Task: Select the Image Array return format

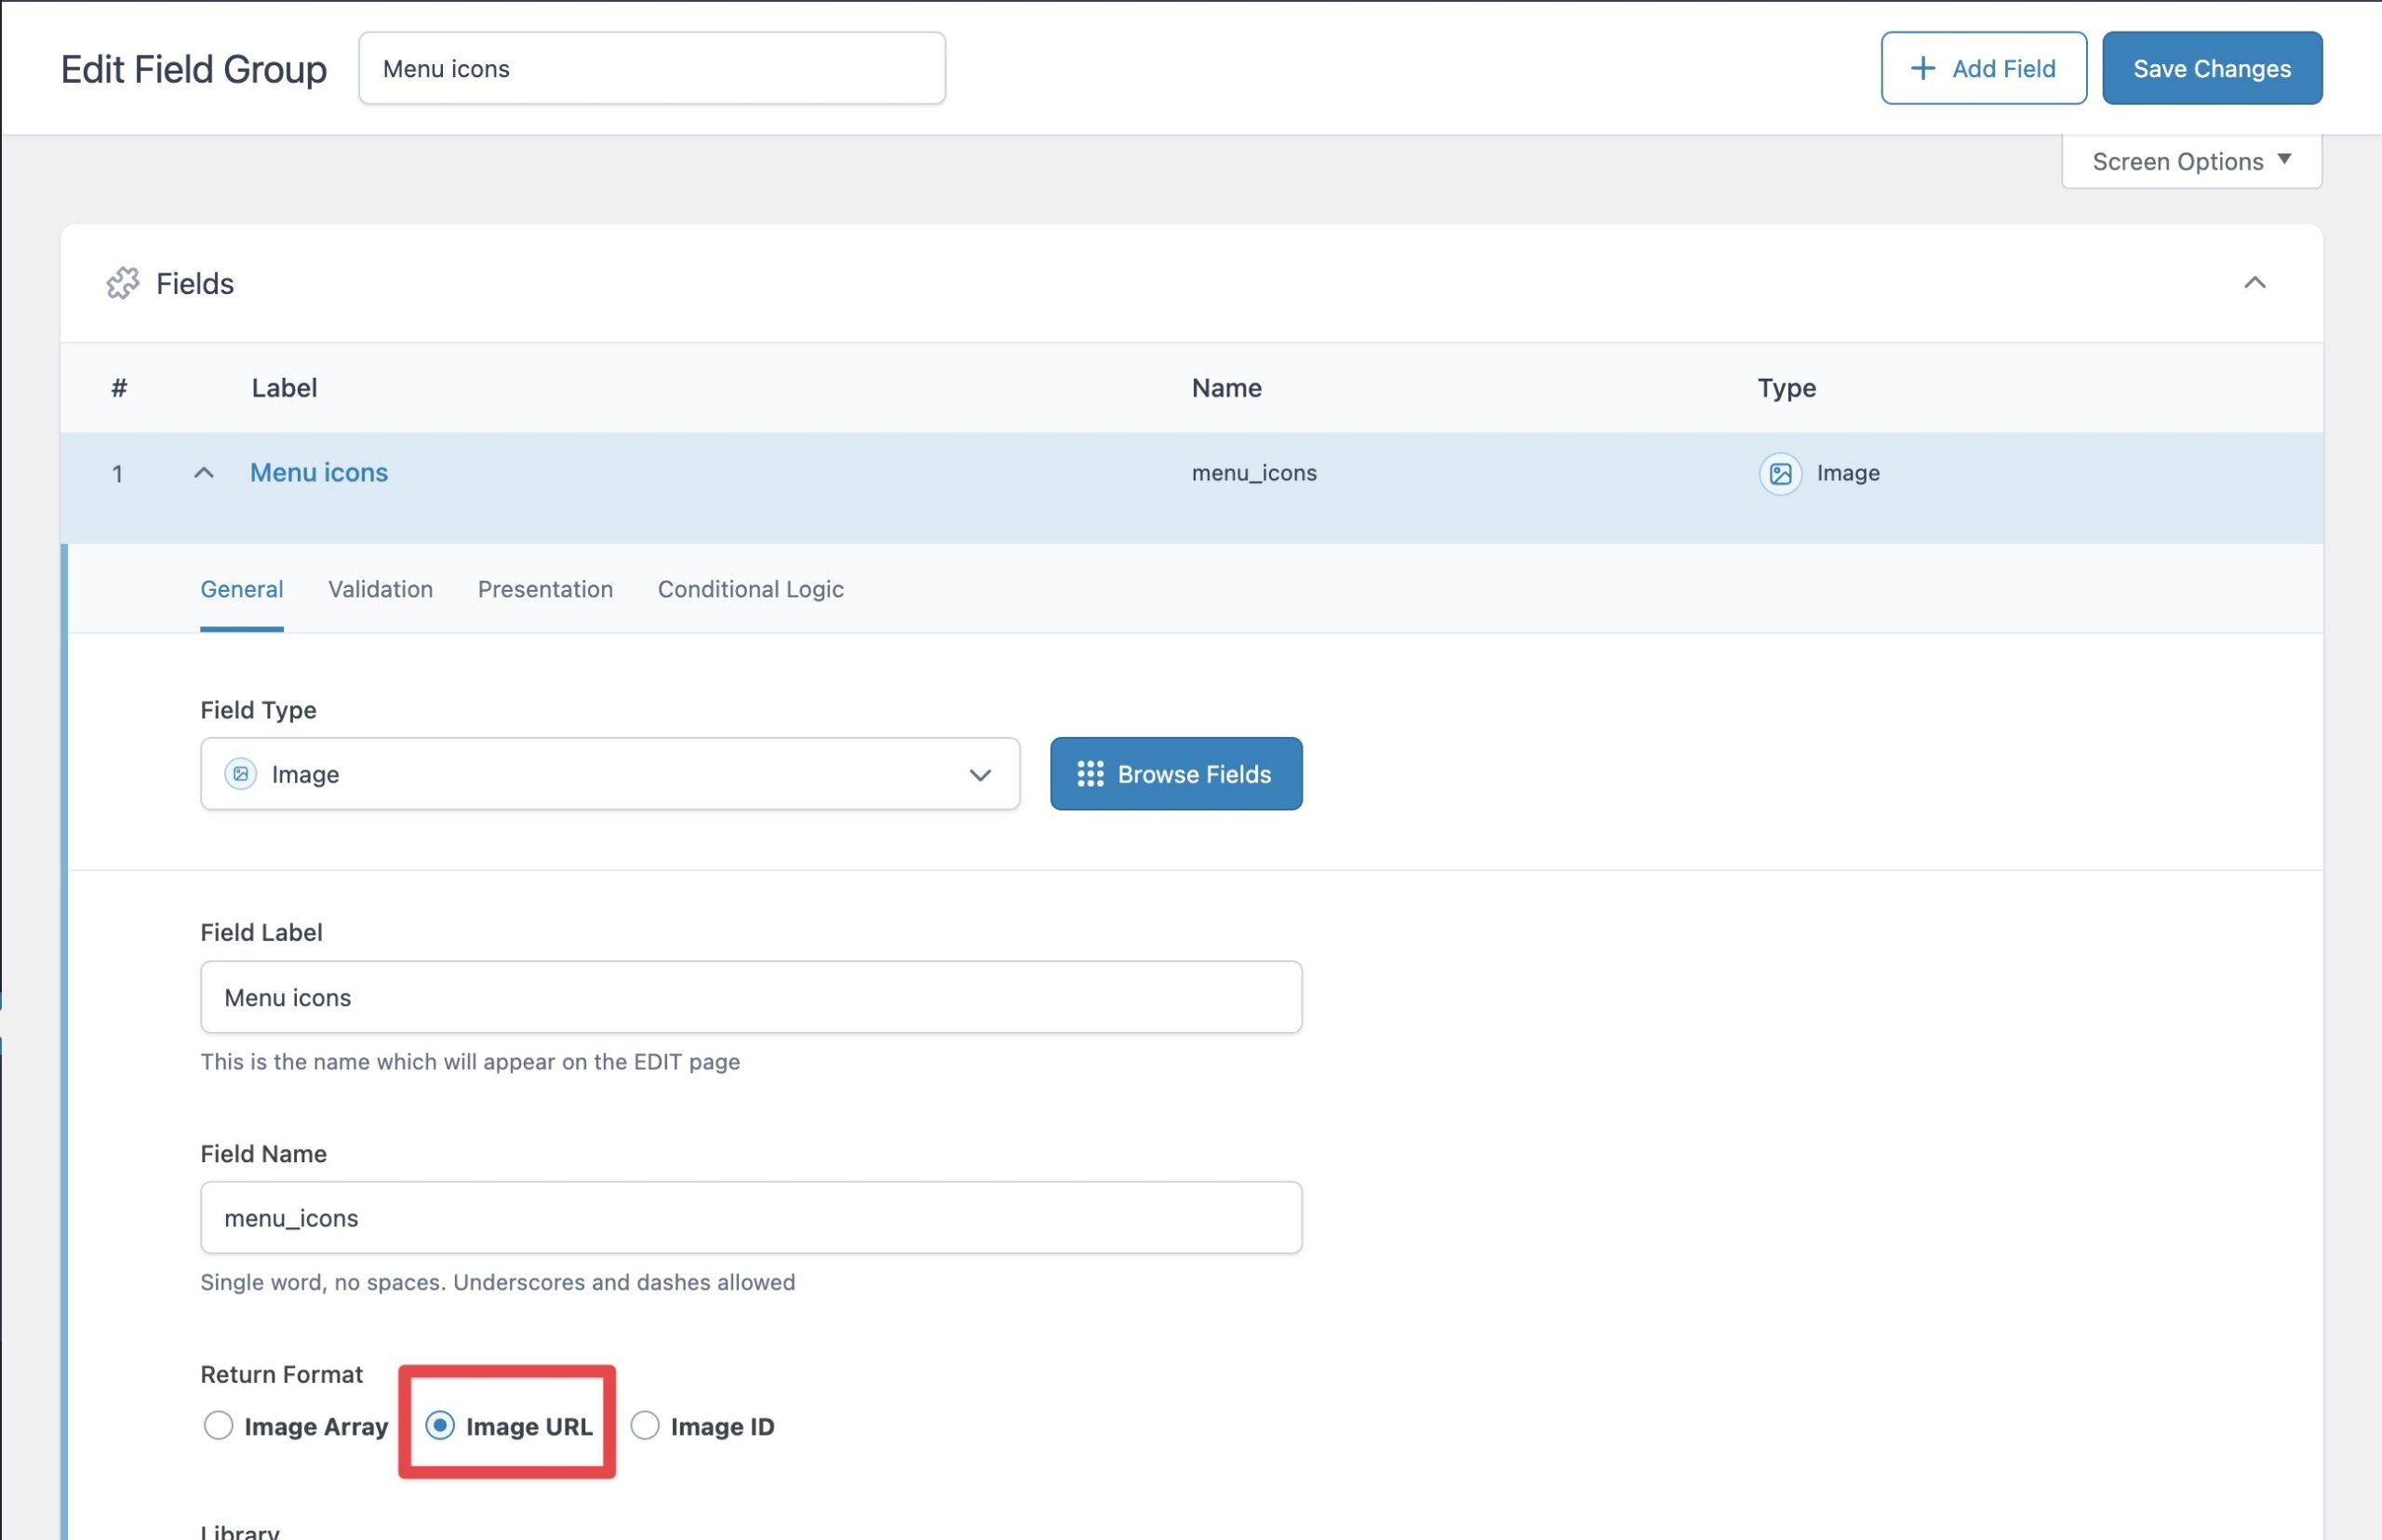Action: click(x=218, y=1425)
